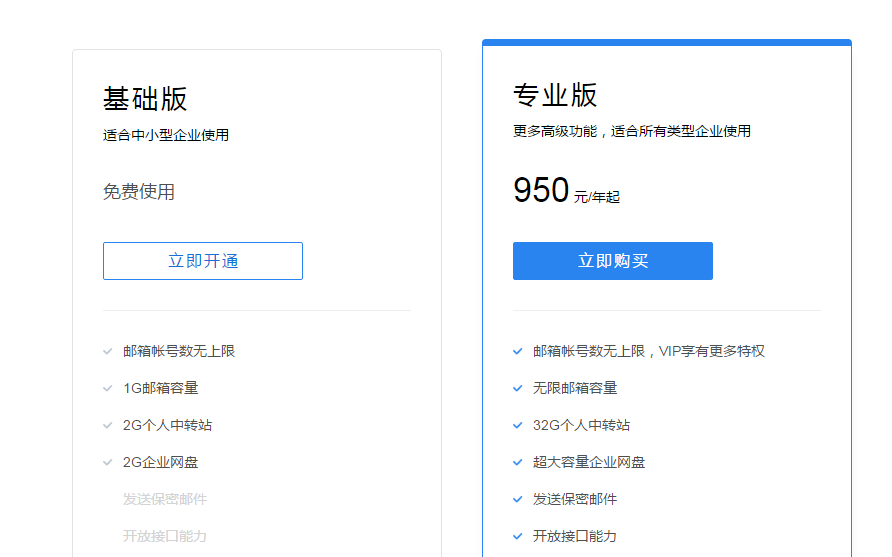Click the 950 元/年起 price
892x557 pixels.
coord(566,191)
